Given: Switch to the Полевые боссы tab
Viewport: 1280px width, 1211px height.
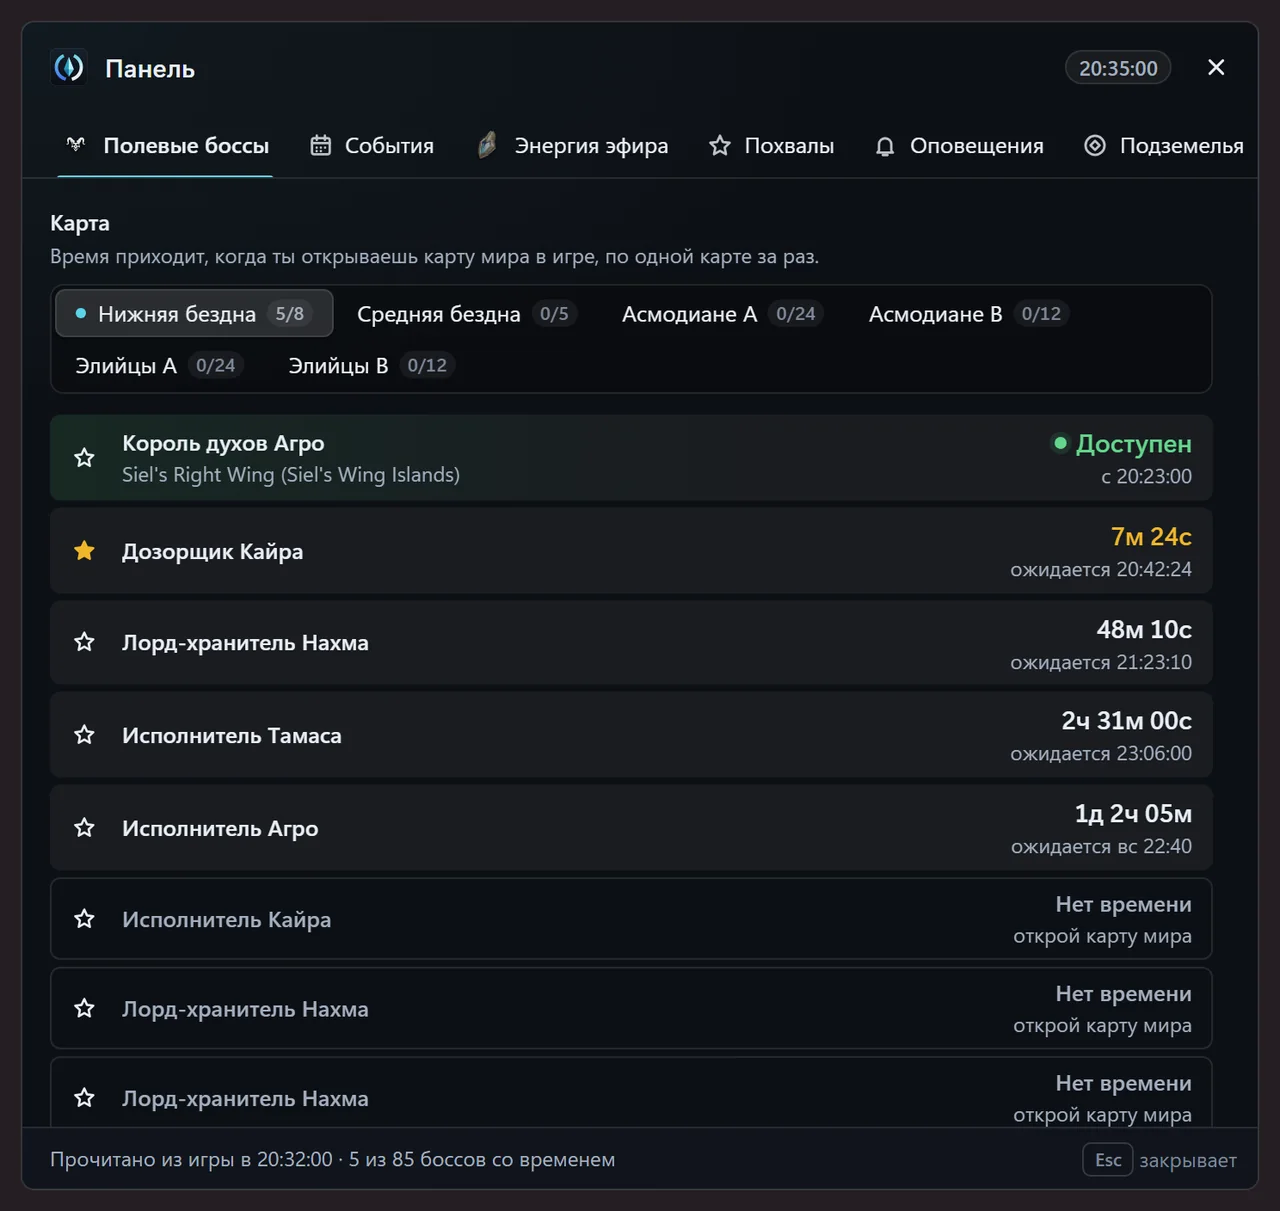Looking at the screenshot, I should (166, 146).
